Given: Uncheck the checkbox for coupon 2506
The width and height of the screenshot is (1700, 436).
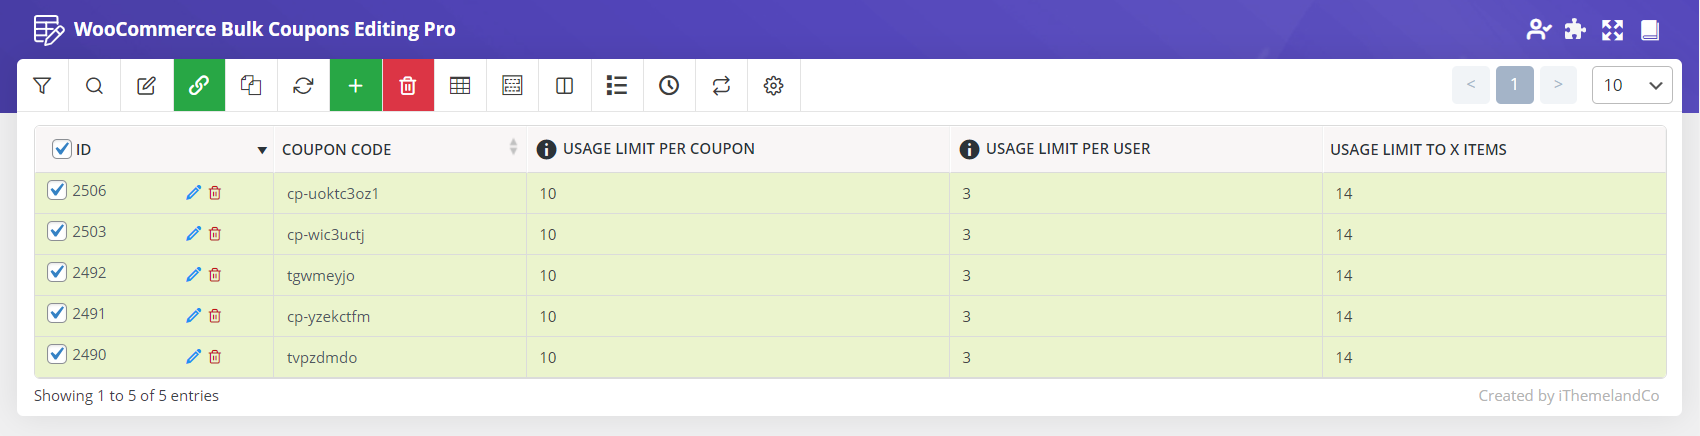Looking at the screenshot, I should [57, 190].
